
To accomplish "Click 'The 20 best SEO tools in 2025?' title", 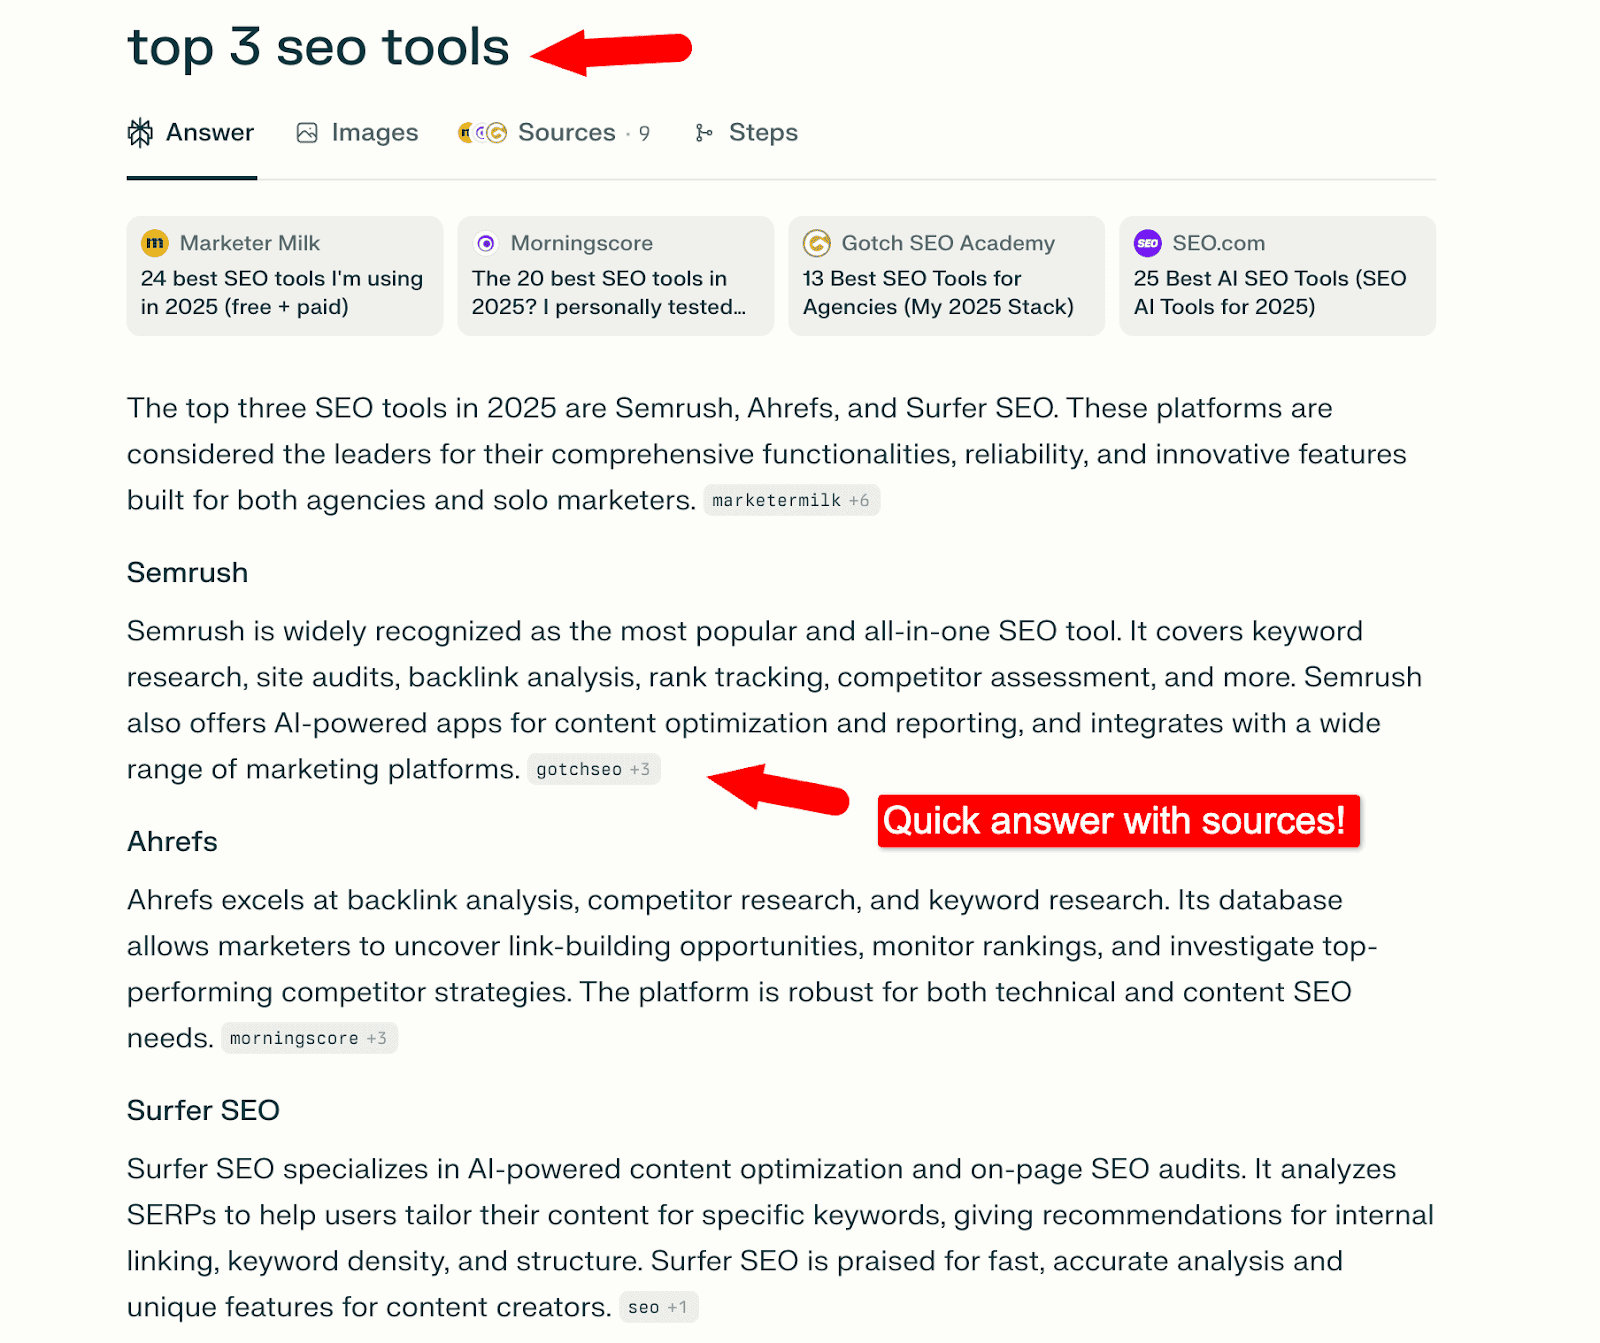I will [x=609, y=292].
